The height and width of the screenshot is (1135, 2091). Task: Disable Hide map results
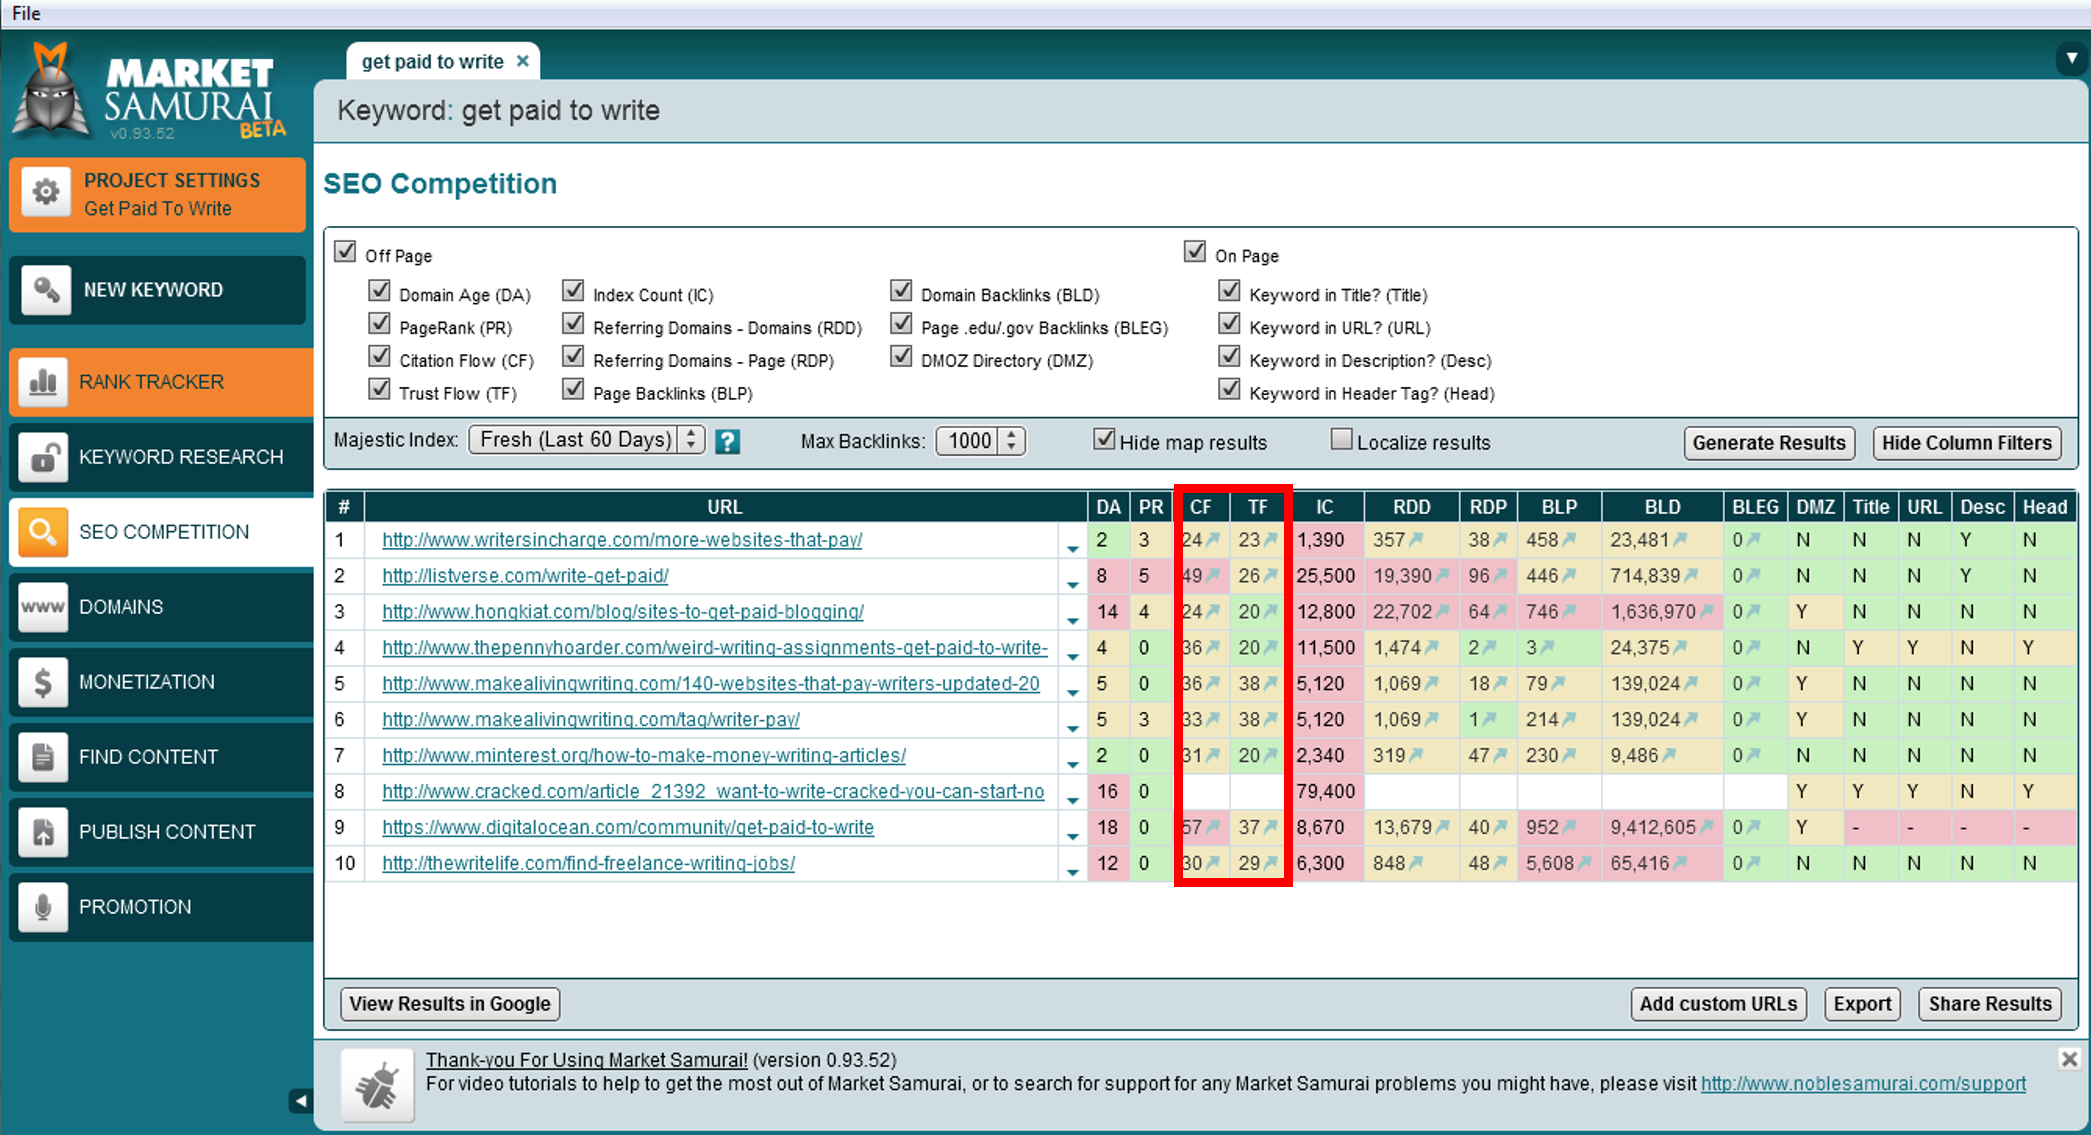coord(1104,438)
